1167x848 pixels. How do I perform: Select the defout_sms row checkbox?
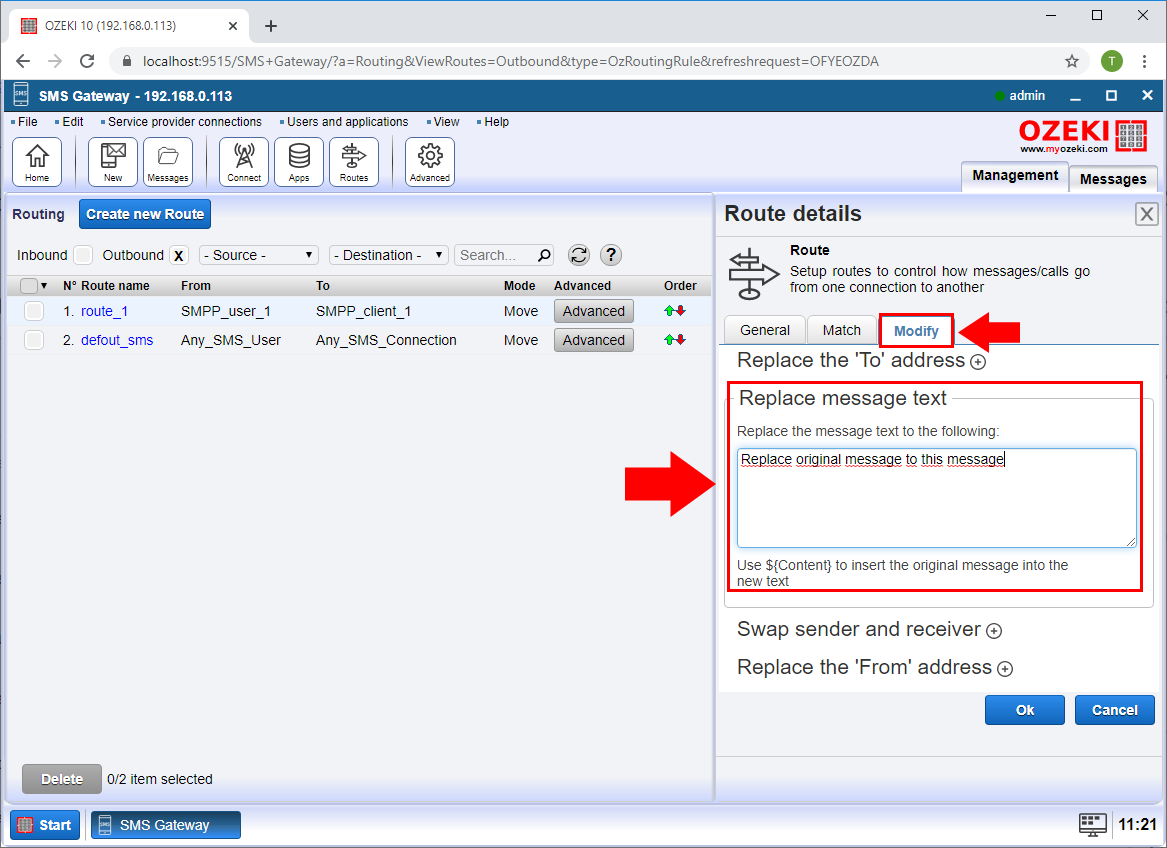pyautogui.click(x=33, y=340)
